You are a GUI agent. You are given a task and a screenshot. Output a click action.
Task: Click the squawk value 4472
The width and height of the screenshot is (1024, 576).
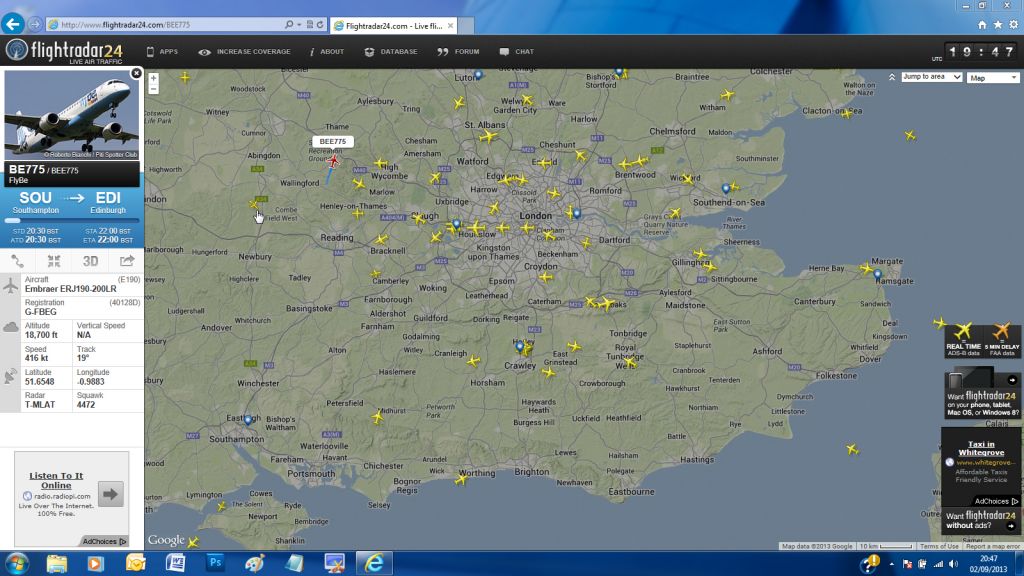[x=86, y=405]
